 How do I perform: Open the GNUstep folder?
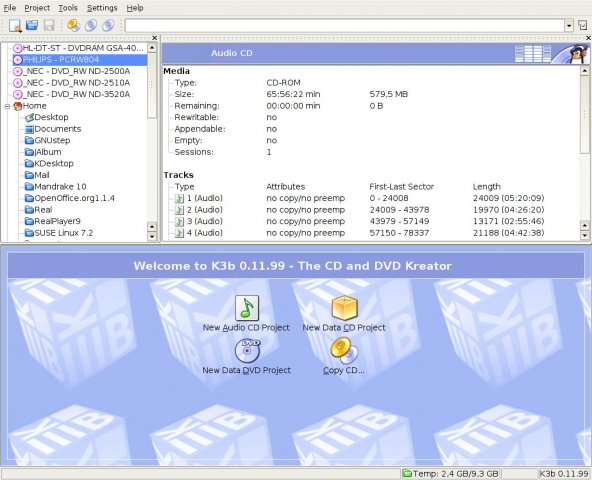tap(48, 140)
